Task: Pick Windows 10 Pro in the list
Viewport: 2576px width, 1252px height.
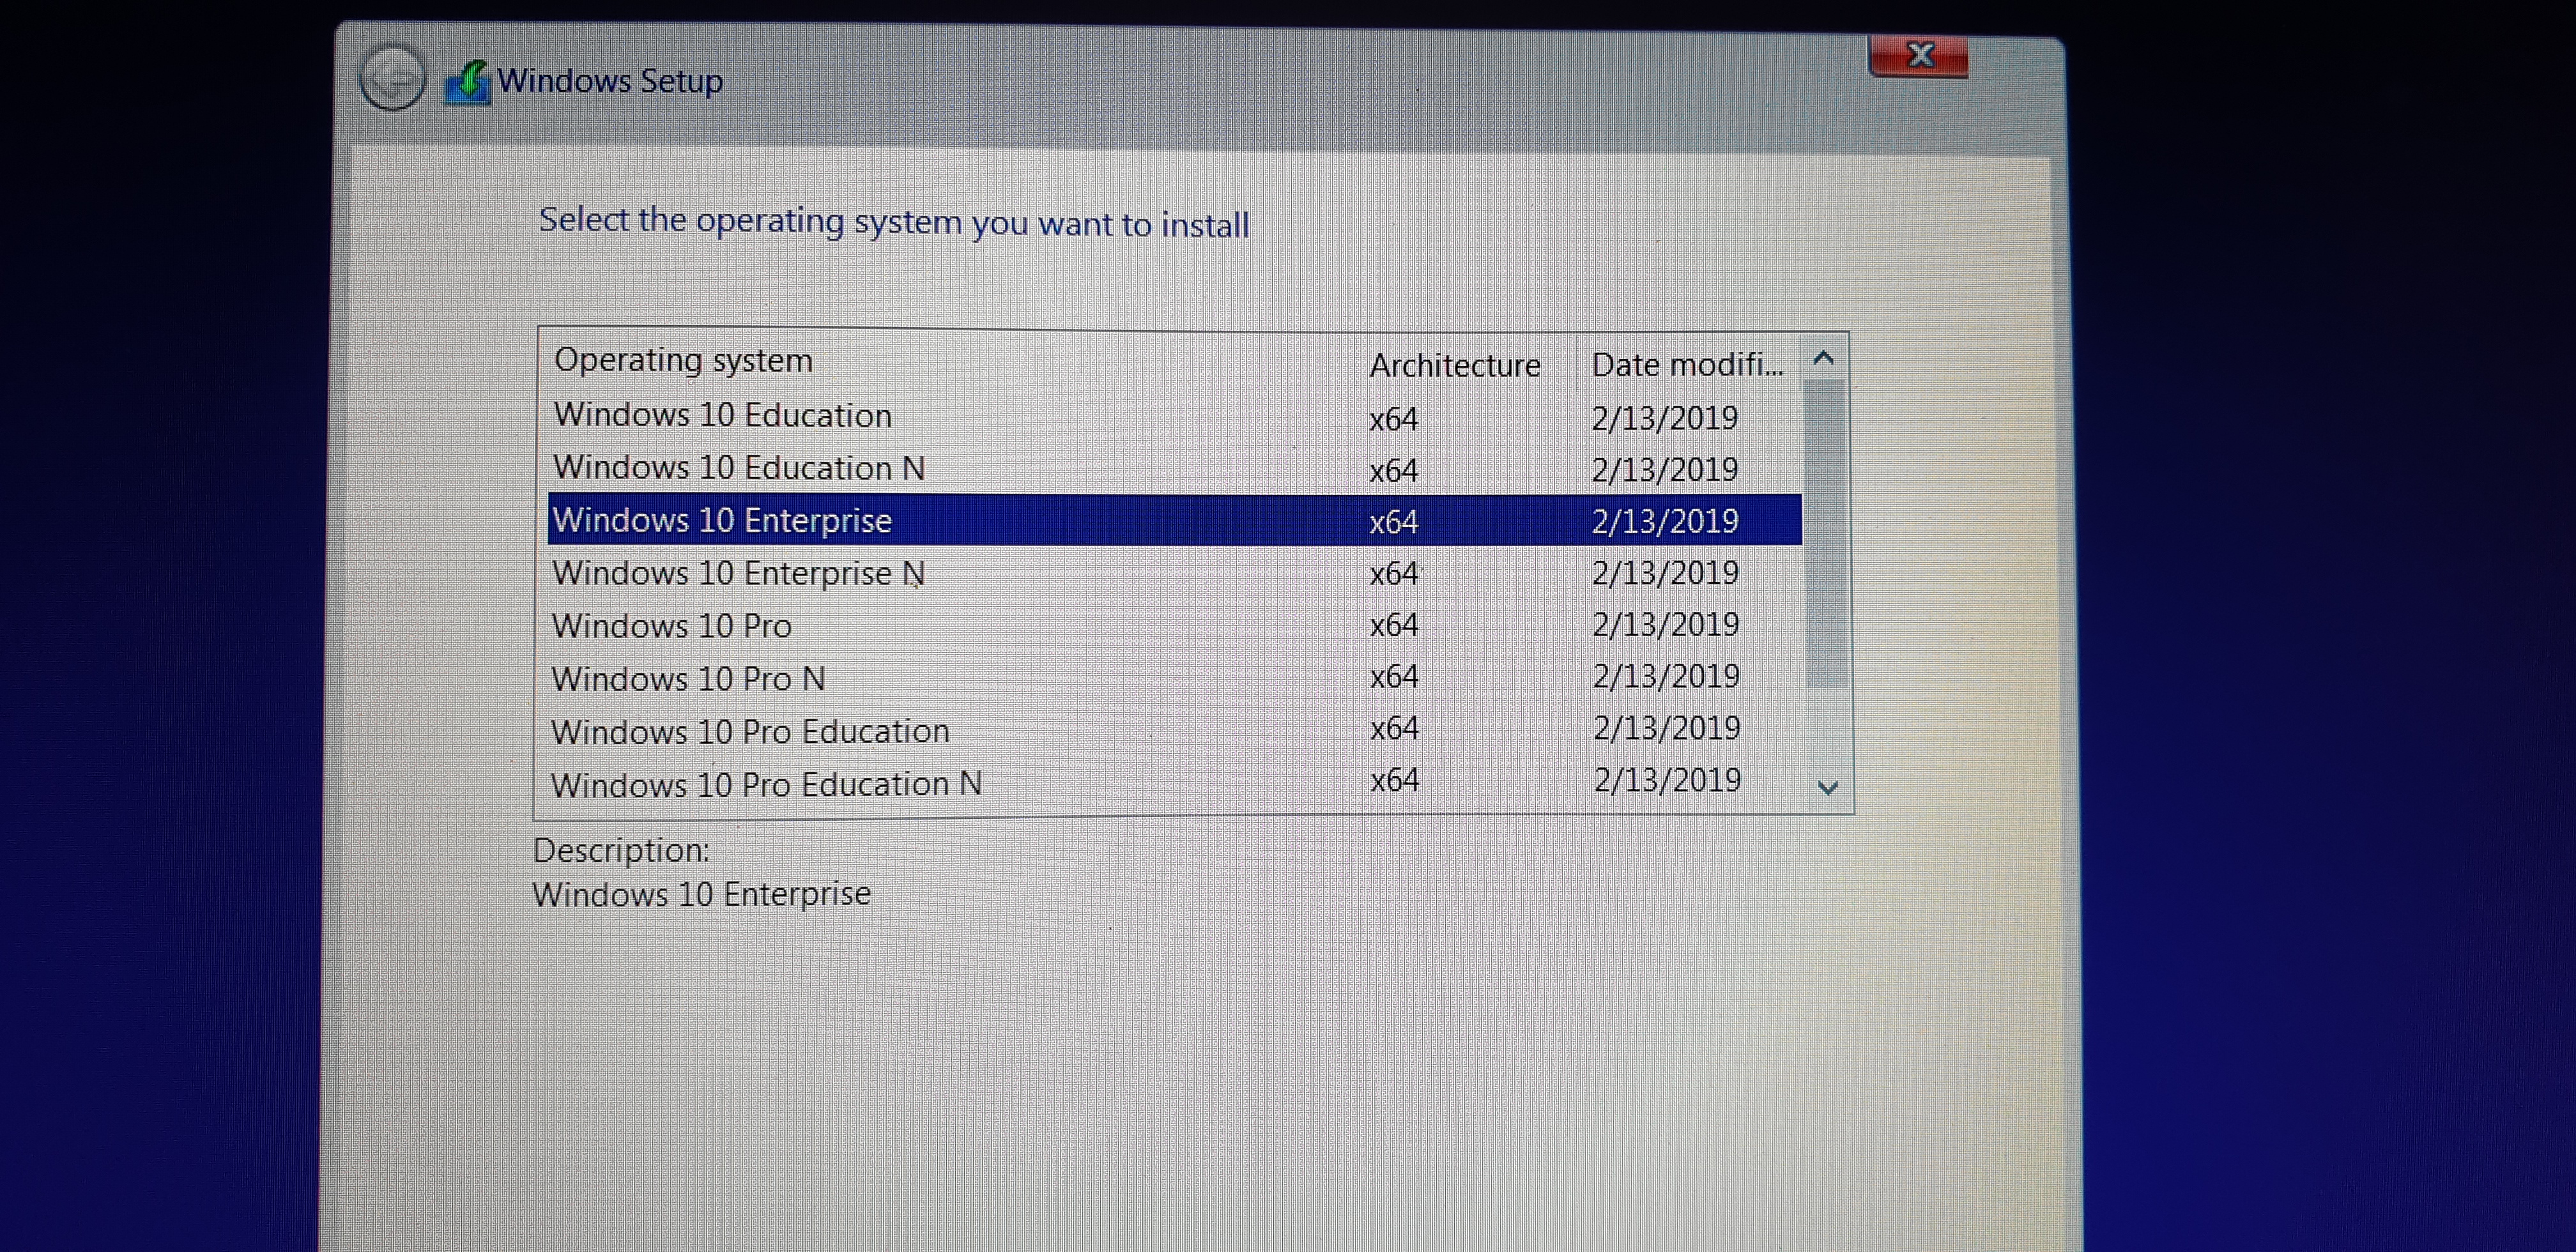Action: tap(1174, 625)
